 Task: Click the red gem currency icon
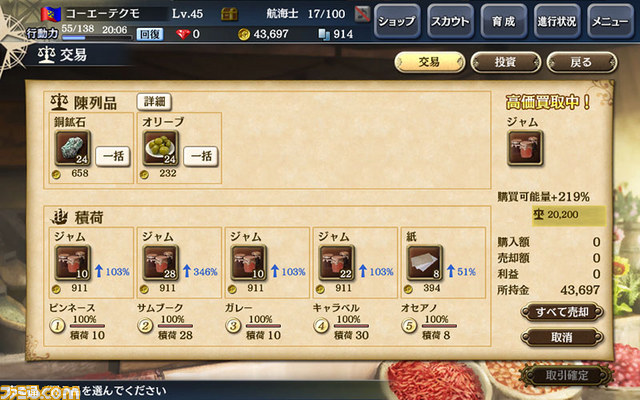(183, 34)
